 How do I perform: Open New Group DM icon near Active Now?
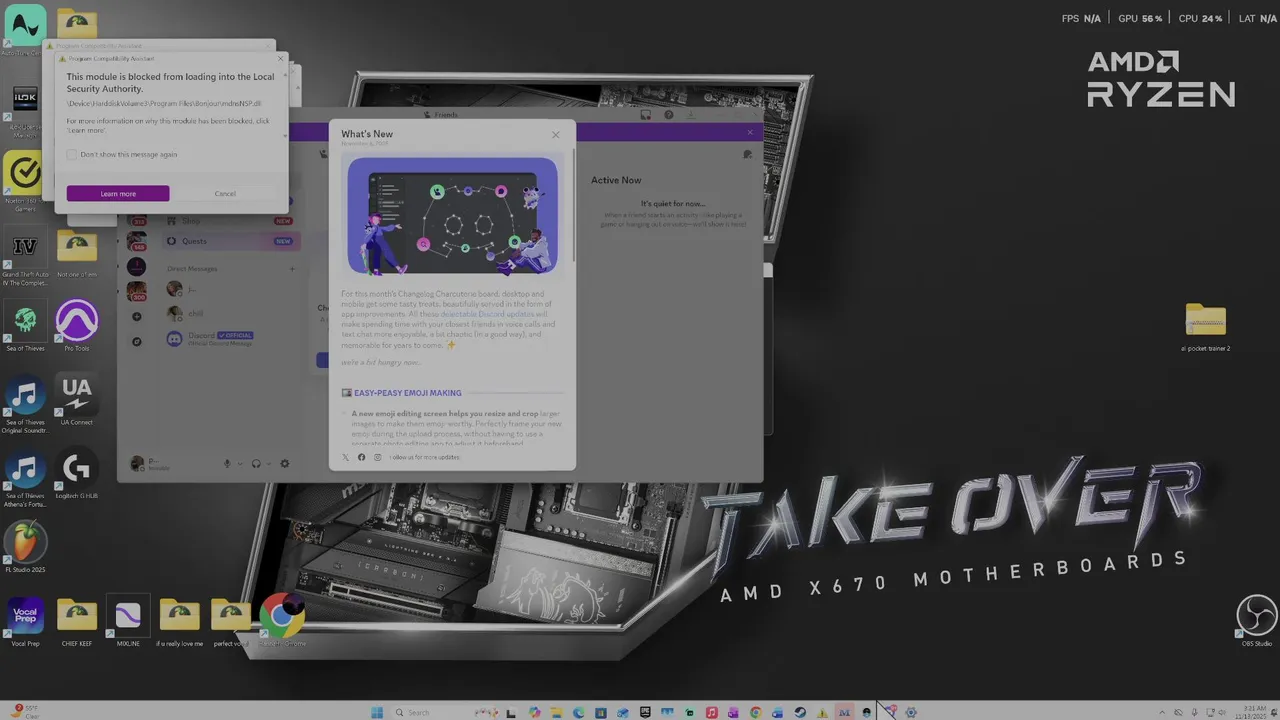pos(747,155)
